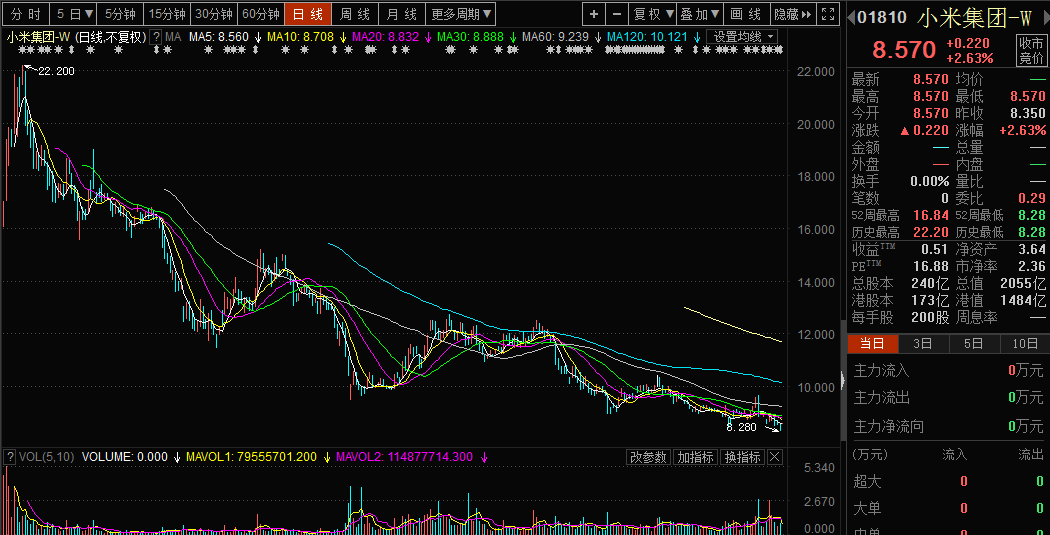Click the help question mark beside stock name

click(156, 37)
